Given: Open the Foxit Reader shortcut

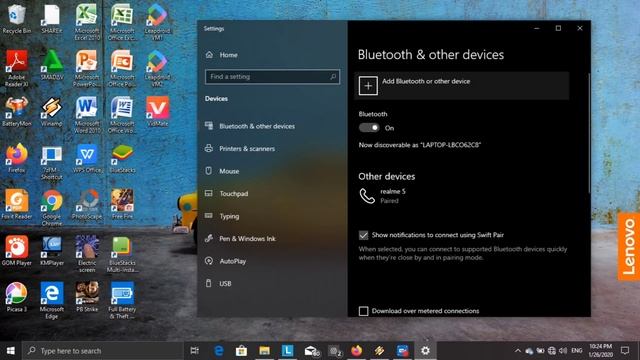Looking at the screenshot, I should pos(16,204).
